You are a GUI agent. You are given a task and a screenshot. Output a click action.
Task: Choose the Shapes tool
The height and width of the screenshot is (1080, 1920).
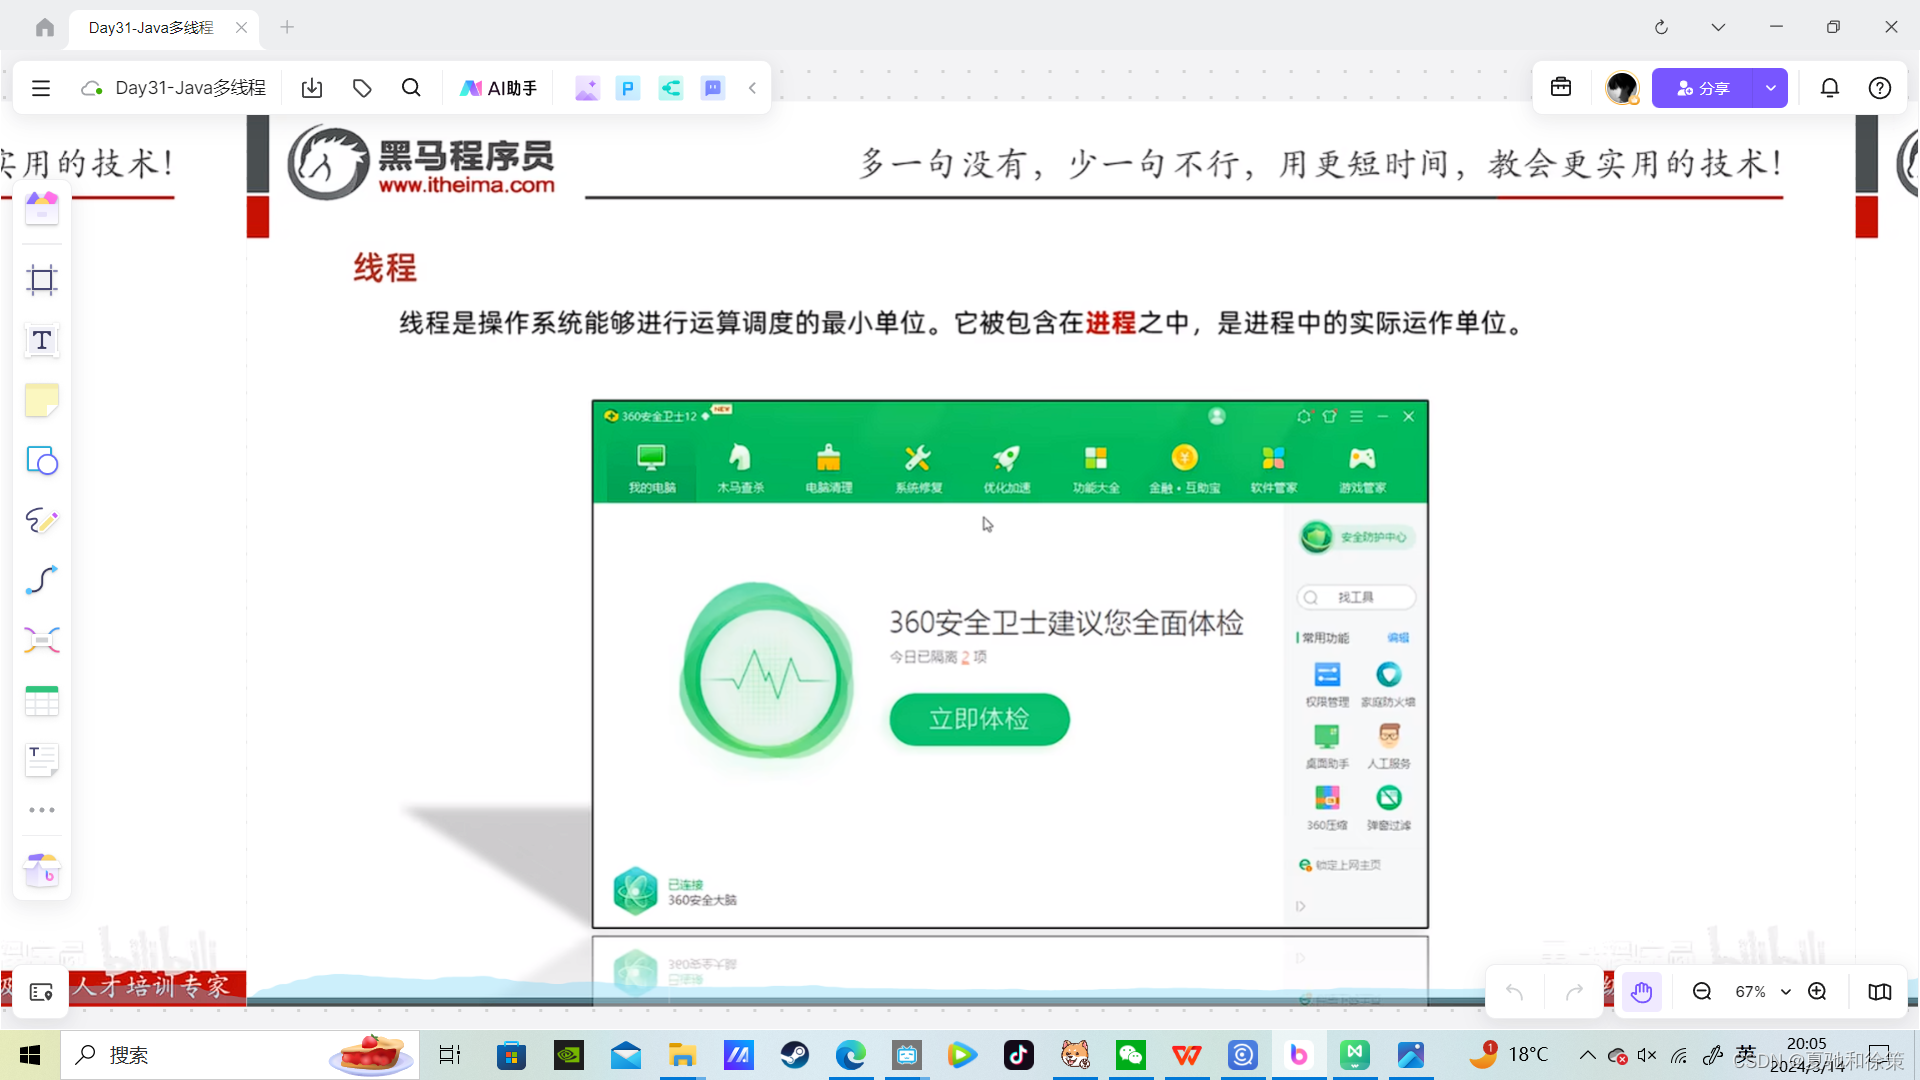[41, 461]
